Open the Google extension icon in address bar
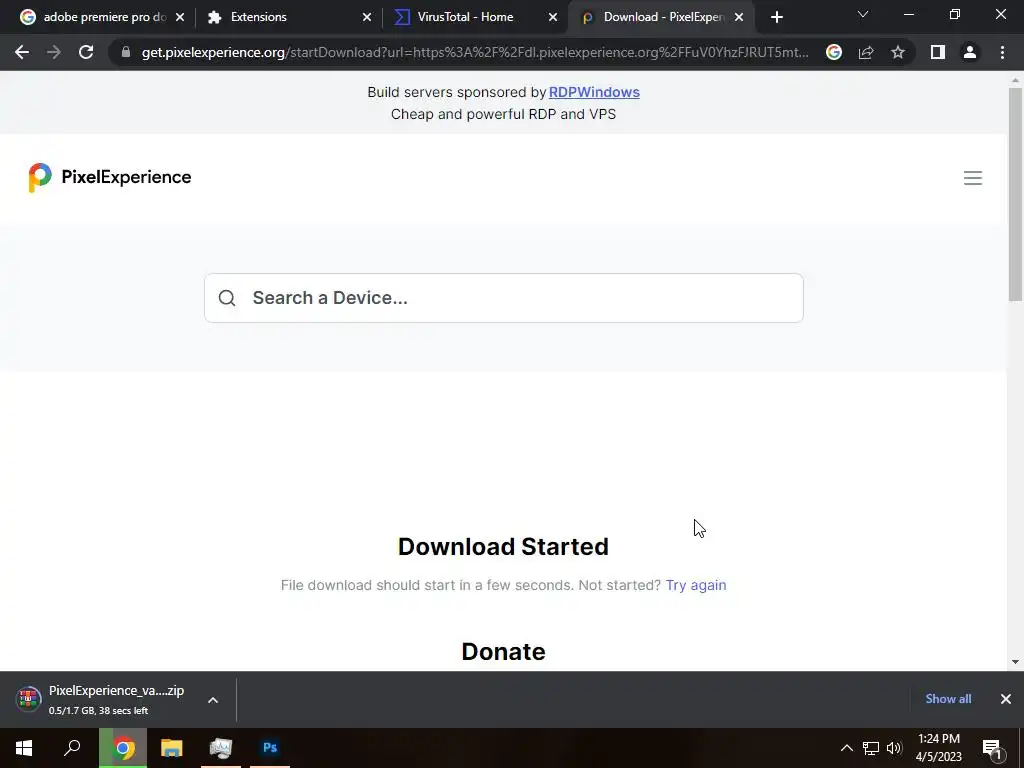This screenshot has width=1024, height=768. pos(834,52)
